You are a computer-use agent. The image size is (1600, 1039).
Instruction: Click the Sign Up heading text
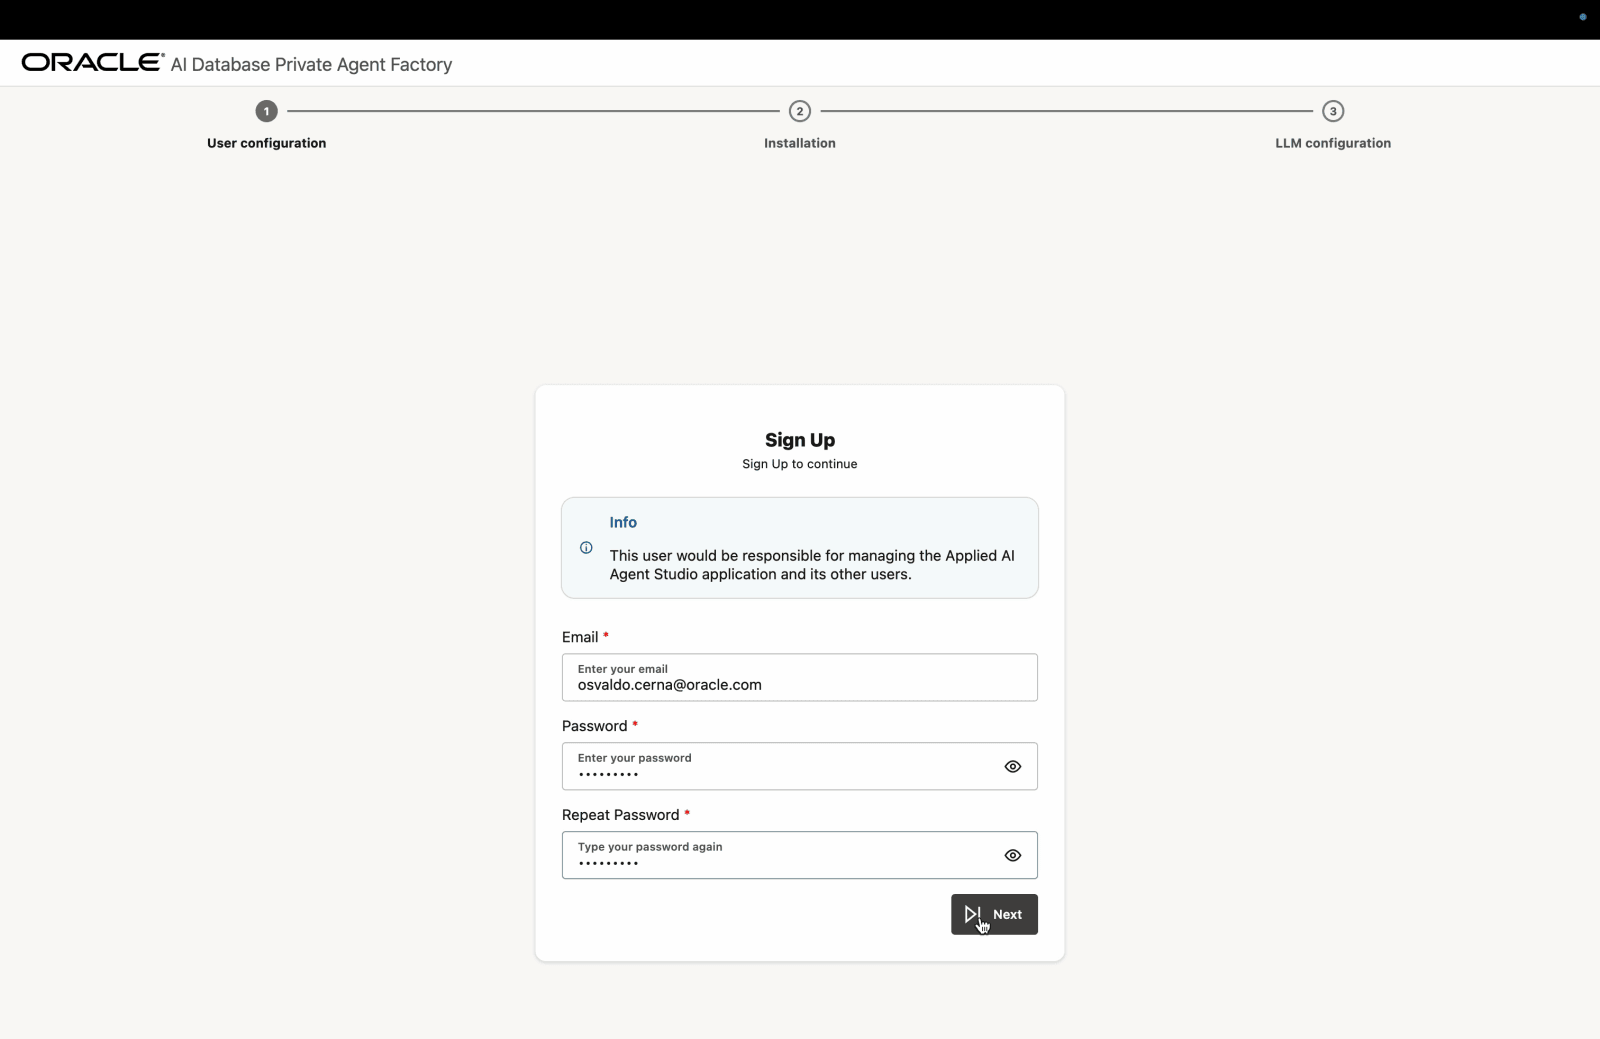click(x=799, y=440)
